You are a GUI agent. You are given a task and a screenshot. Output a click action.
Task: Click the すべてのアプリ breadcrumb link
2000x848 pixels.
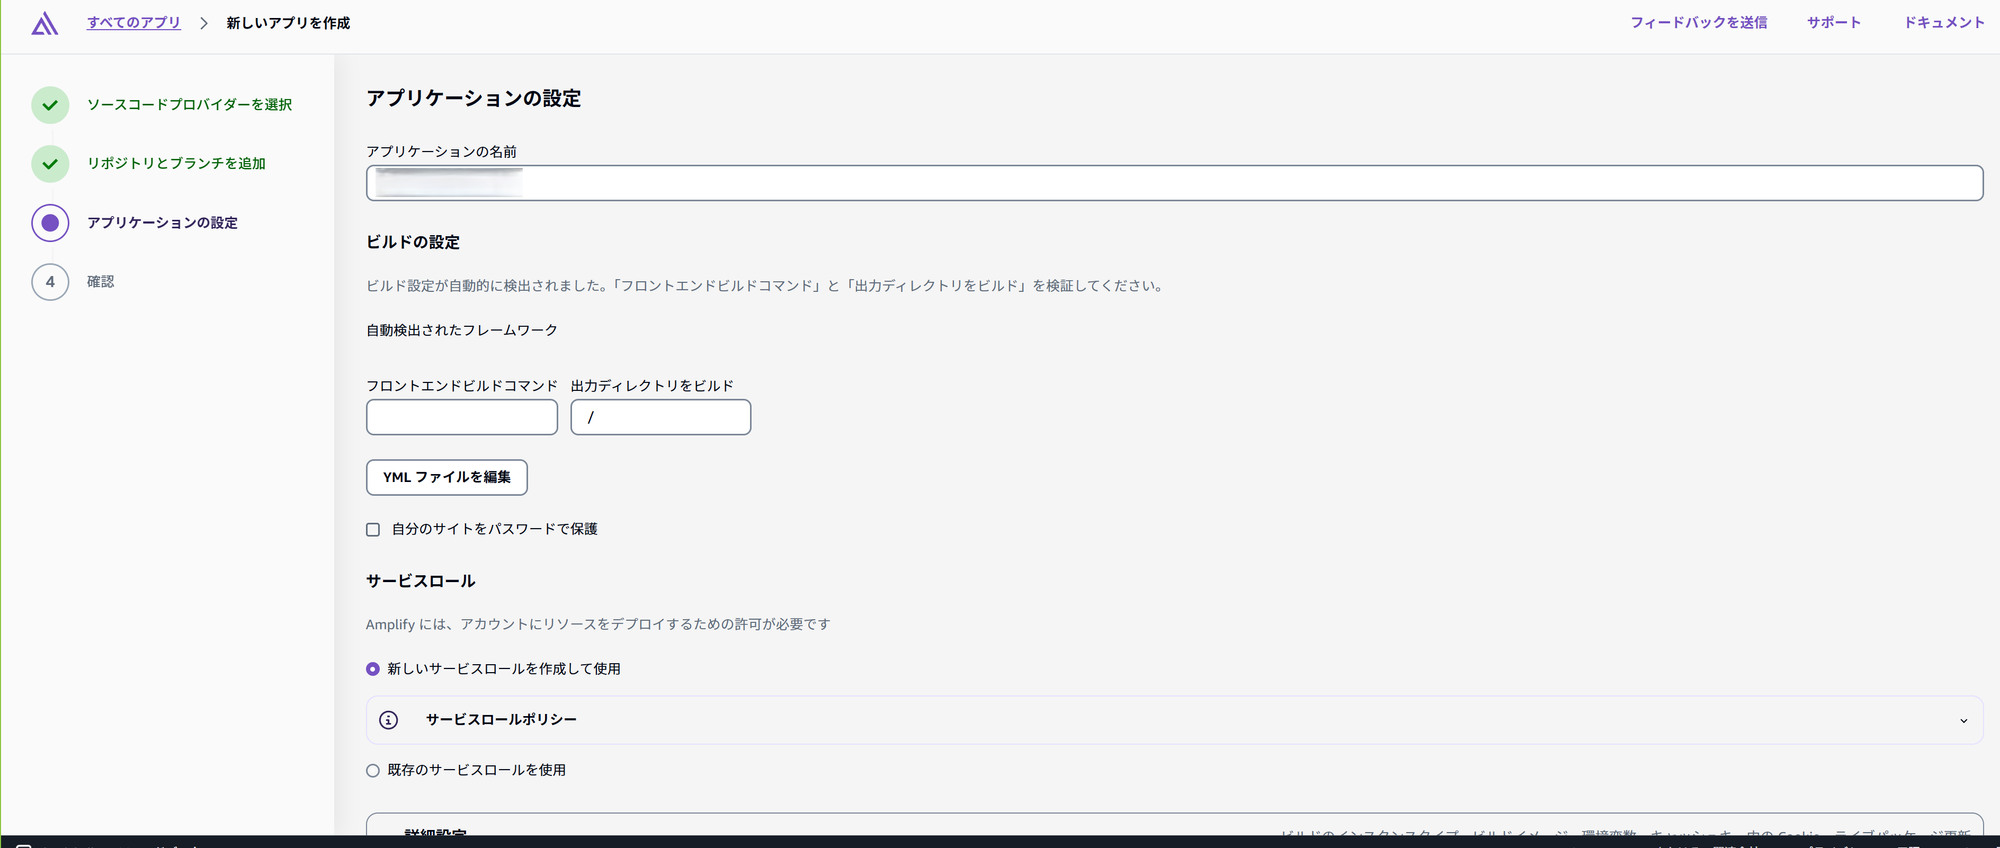(133, 23)
